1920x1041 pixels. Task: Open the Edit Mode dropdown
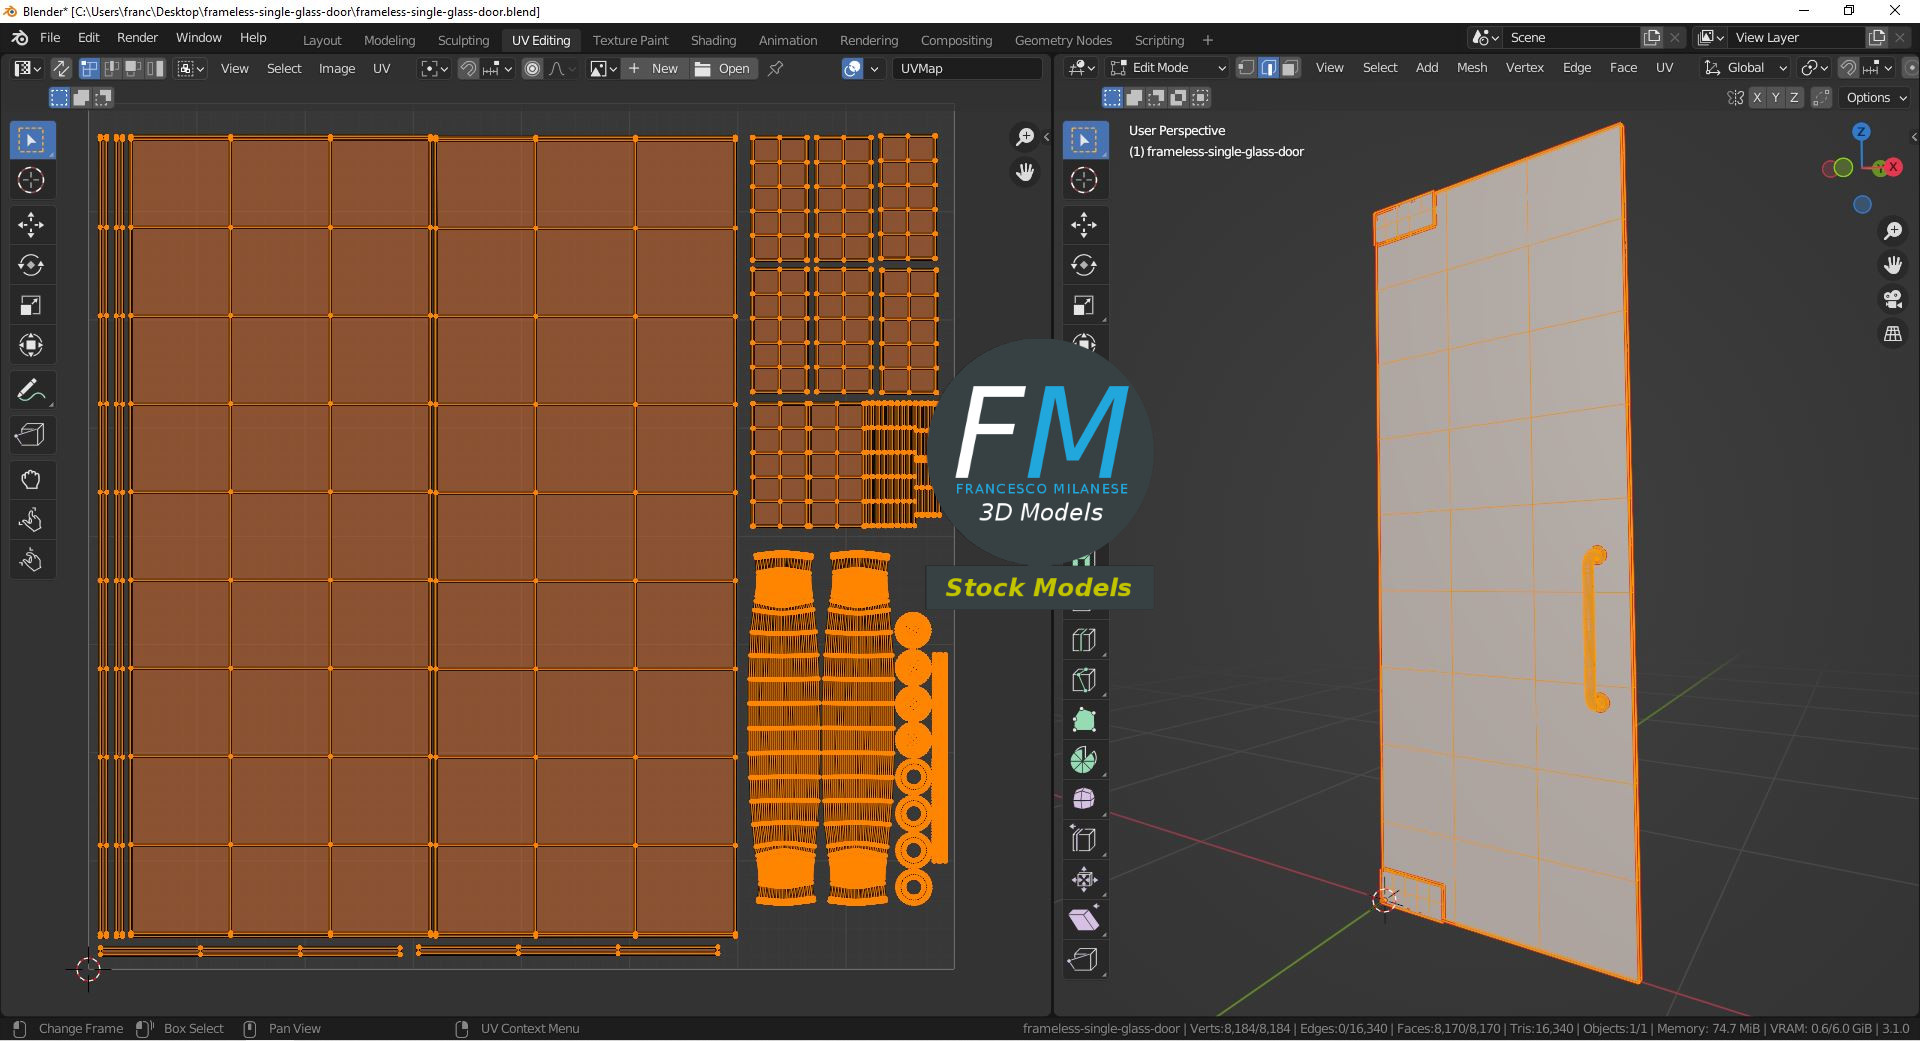point(1167,68)
